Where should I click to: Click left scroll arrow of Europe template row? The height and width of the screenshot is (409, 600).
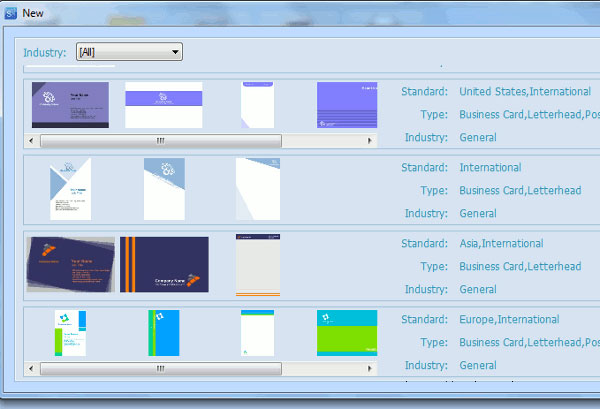(31, 369)
